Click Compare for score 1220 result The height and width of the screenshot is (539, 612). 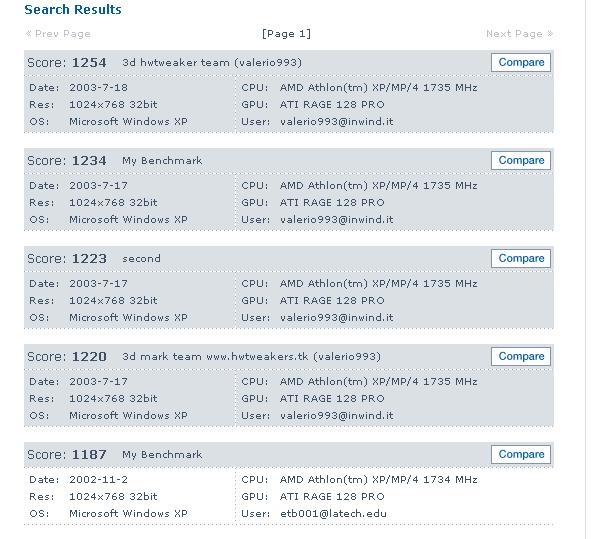coord(521,356)
